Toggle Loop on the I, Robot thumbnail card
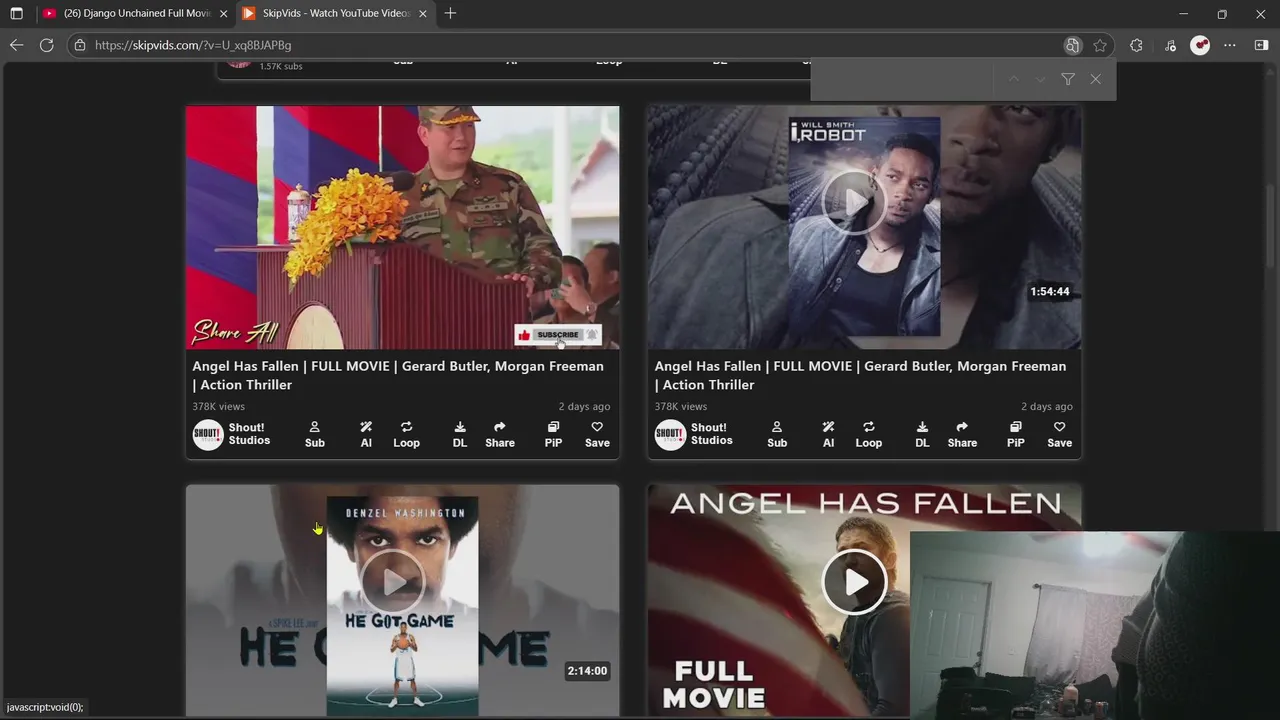1280x720 pixels. 869,435
